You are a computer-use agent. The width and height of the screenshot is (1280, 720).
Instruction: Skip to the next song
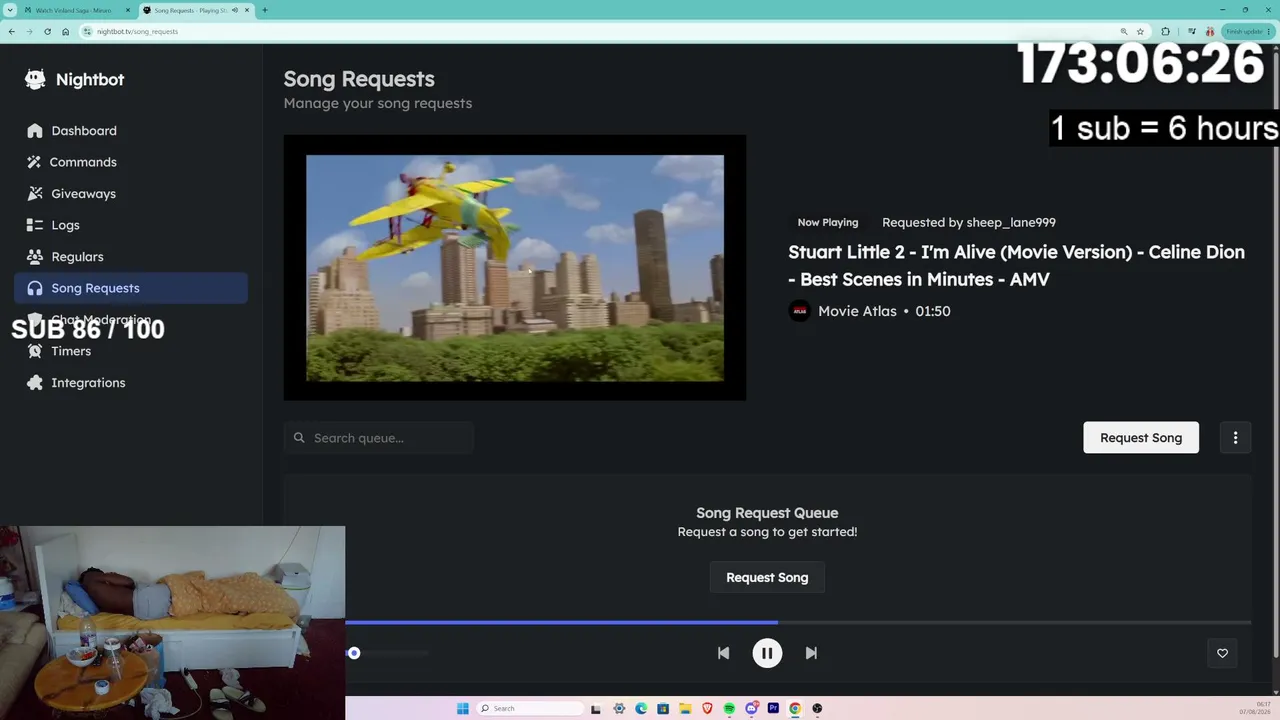(811, 653)
